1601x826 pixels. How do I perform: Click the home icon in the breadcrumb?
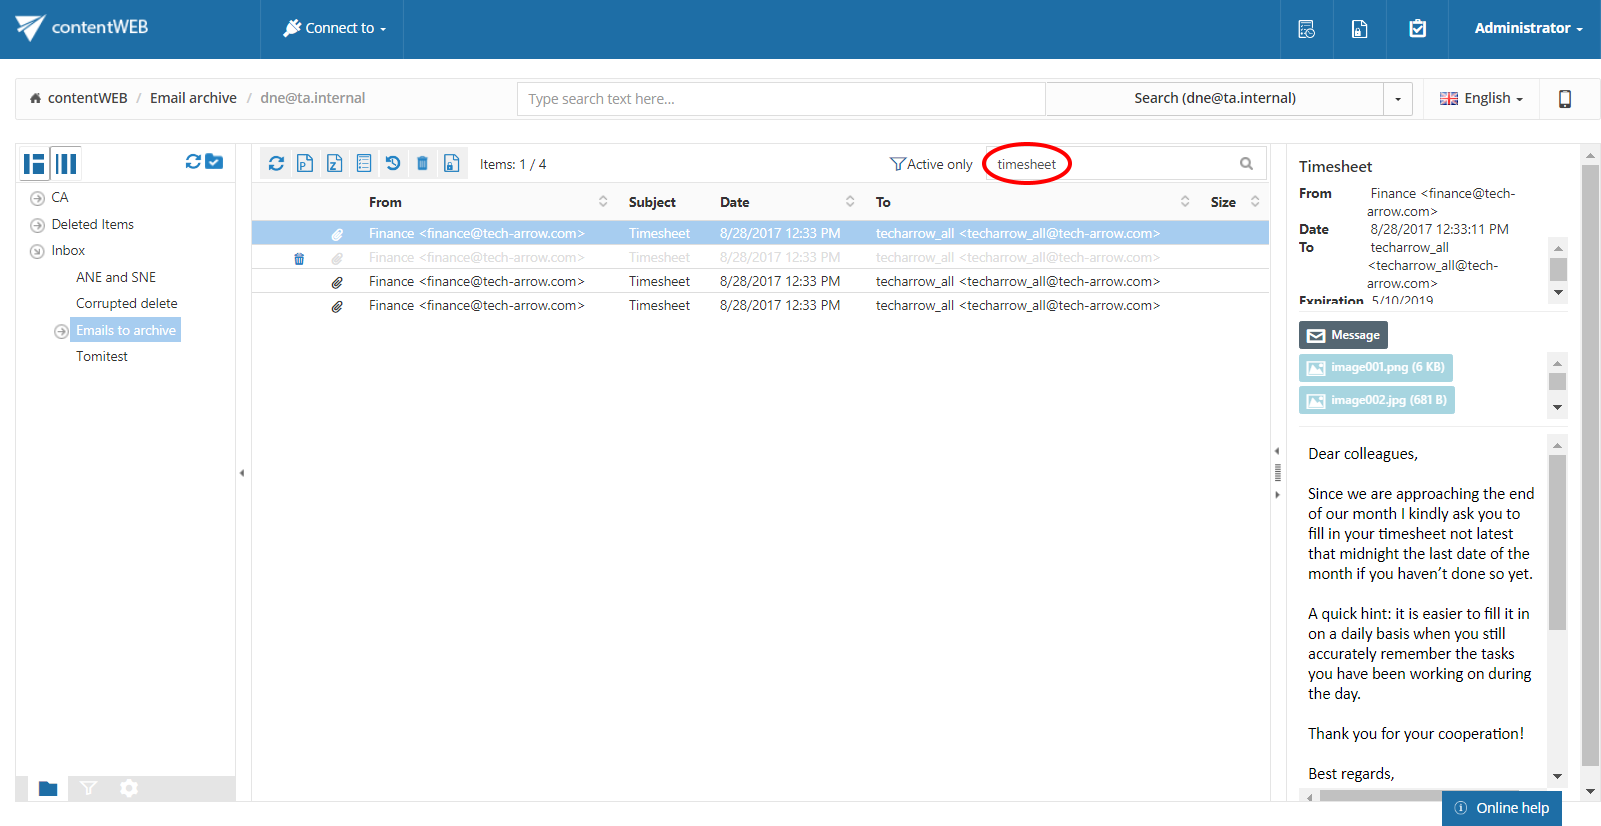35,98
